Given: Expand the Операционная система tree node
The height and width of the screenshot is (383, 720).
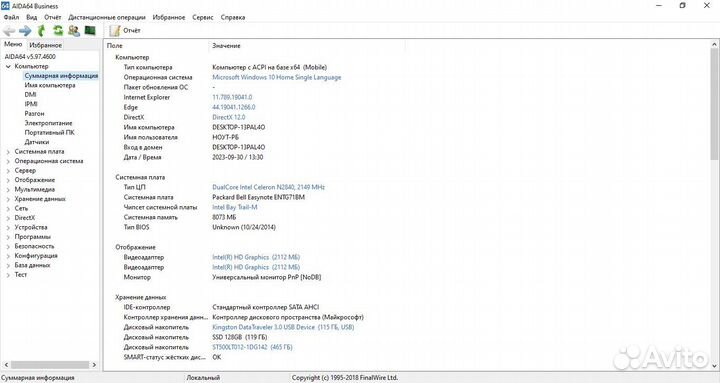Looking at the screenshot, I should (x=8, y=161).
